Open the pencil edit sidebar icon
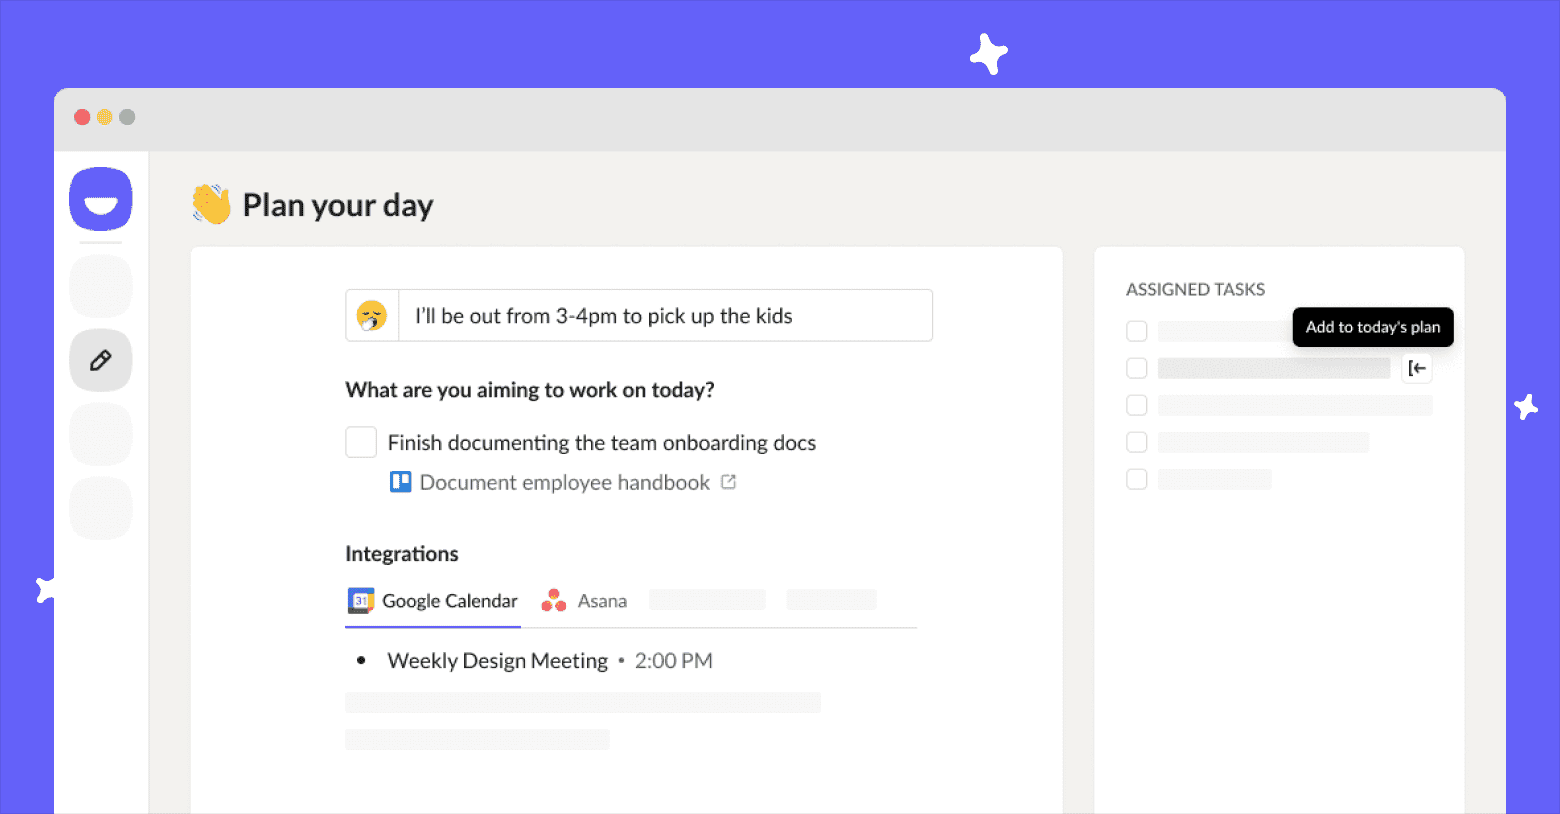Viewport: 1560px width, 814px height. coord(100,360)
